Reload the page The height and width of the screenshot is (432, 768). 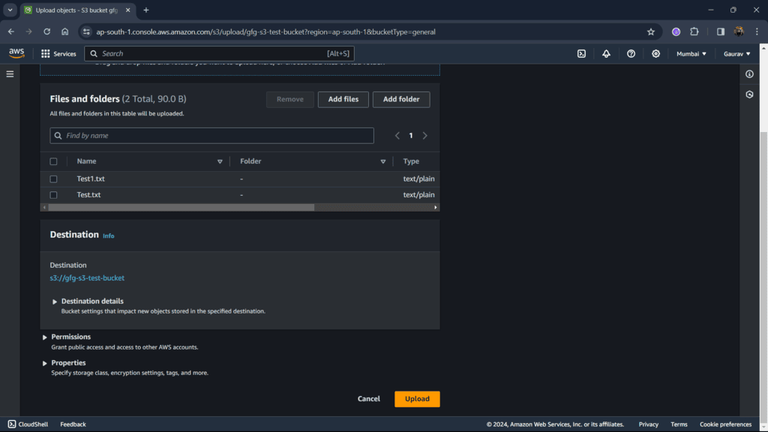point(47,32)
